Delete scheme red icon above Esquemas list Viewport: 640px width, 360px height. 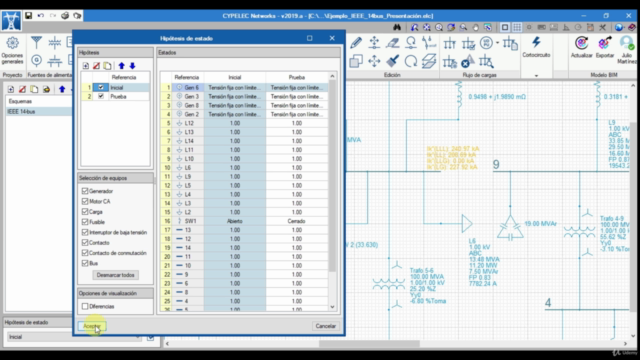22,89
